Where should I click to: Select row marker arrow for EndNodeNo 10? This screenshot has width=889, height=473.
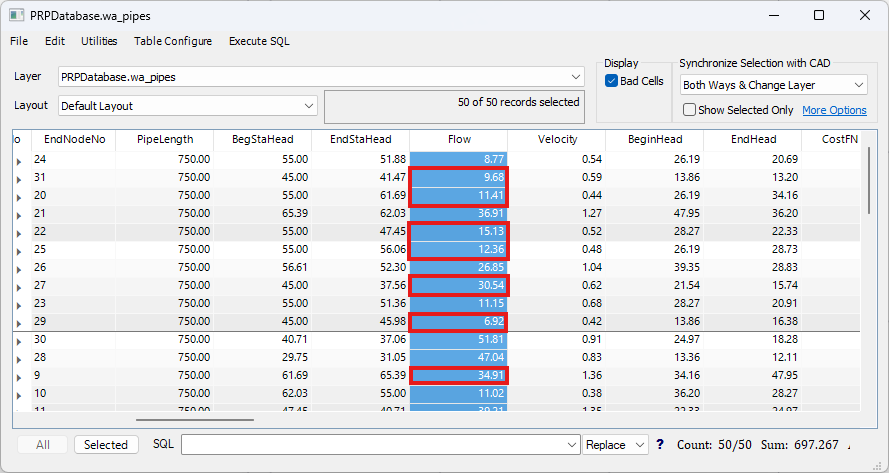pos(19,396)
